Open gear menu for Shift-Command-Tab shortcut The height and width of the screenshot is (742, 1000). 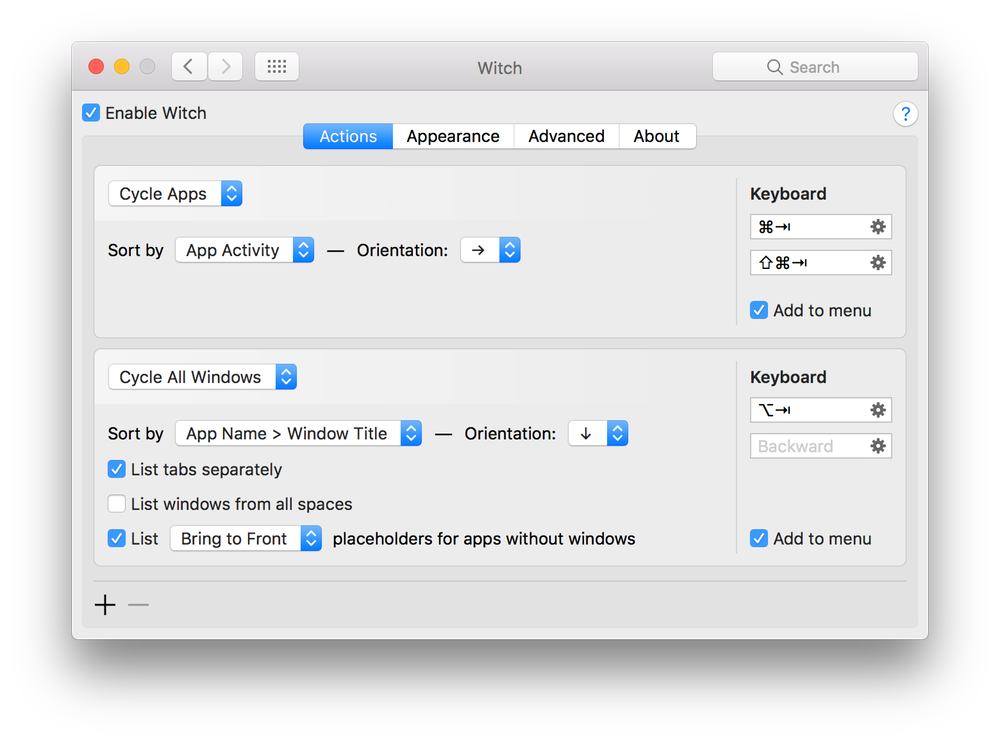click(878, 262)
